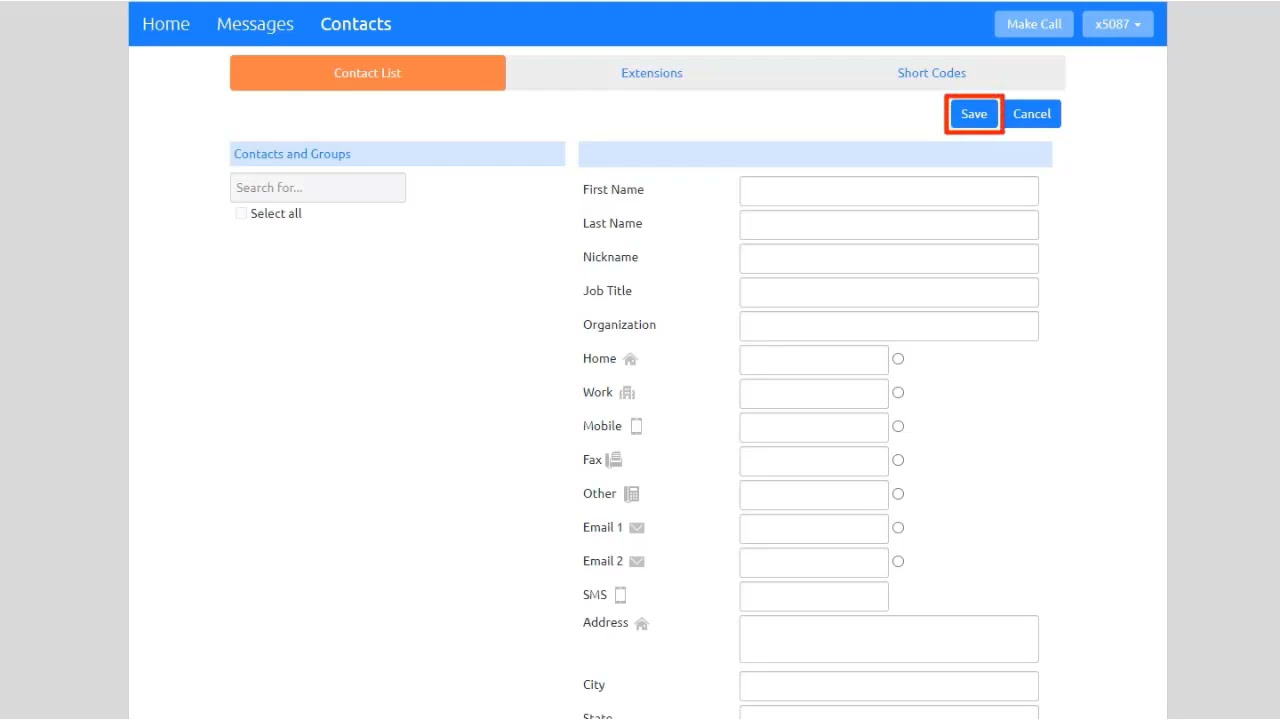Go to the Home menu

point(166,24)
